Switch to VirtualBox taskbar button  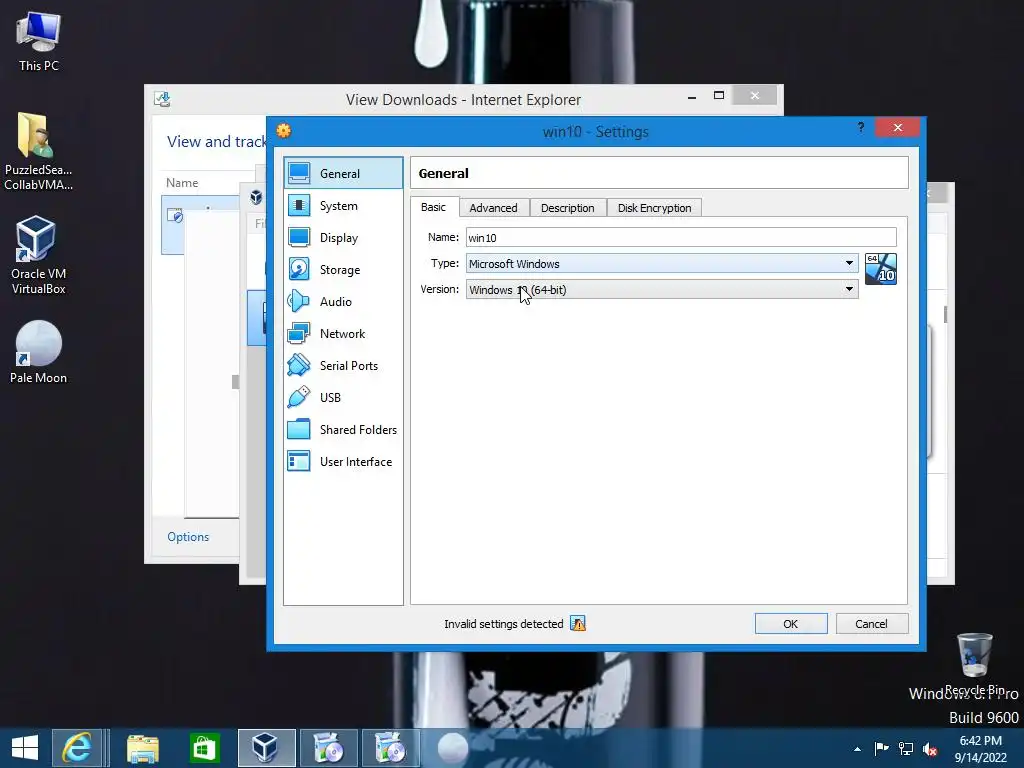click(x=266, y=748)
